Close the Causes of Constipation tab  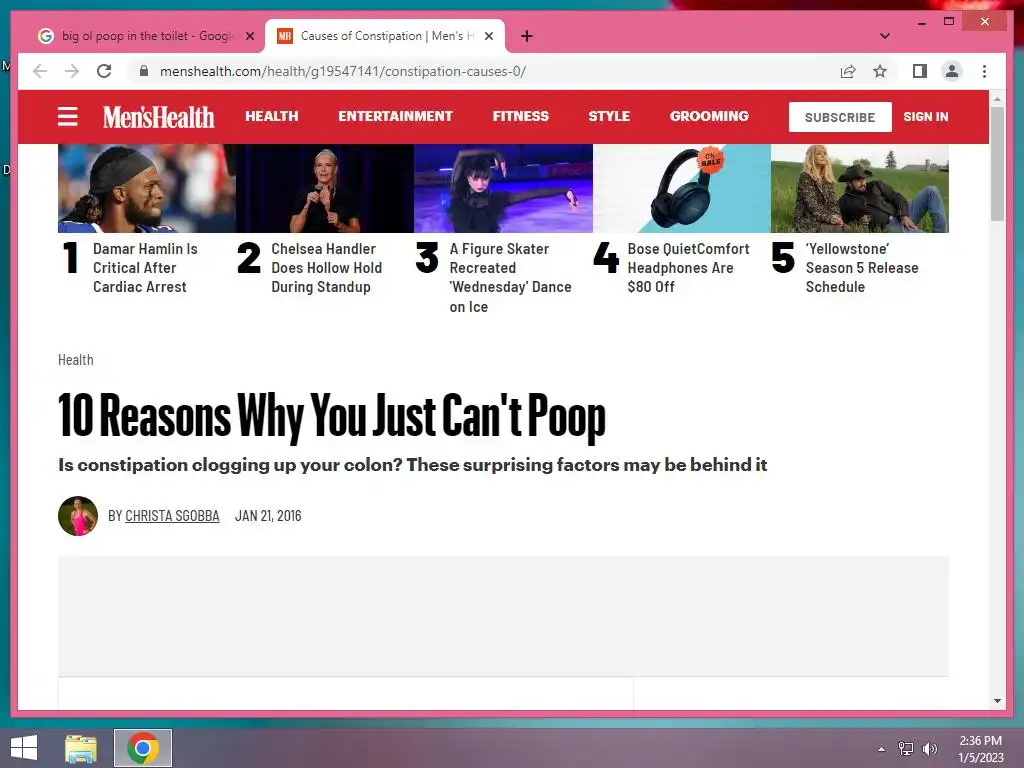tap(488, 36)
